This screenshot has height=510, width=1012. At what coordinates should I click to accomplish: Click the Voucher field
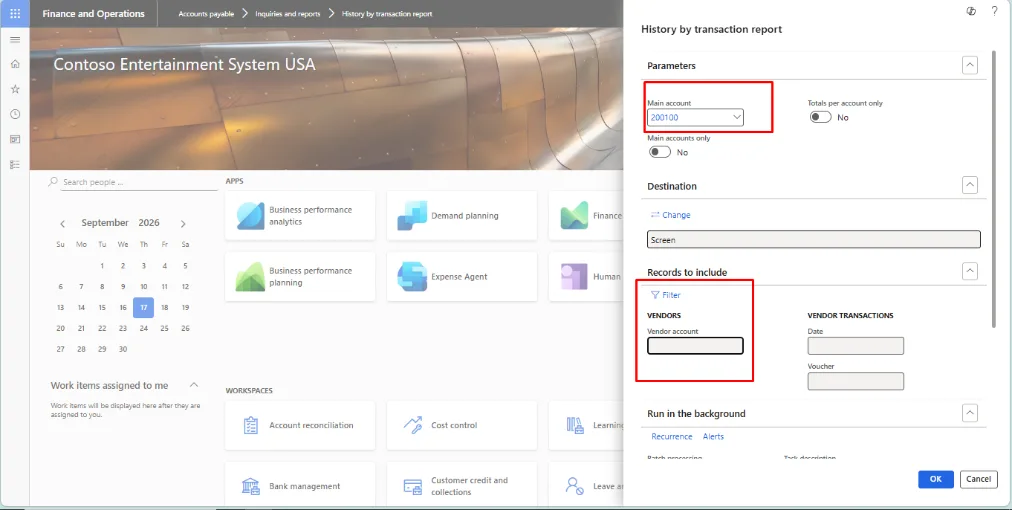tap(855, 381)
